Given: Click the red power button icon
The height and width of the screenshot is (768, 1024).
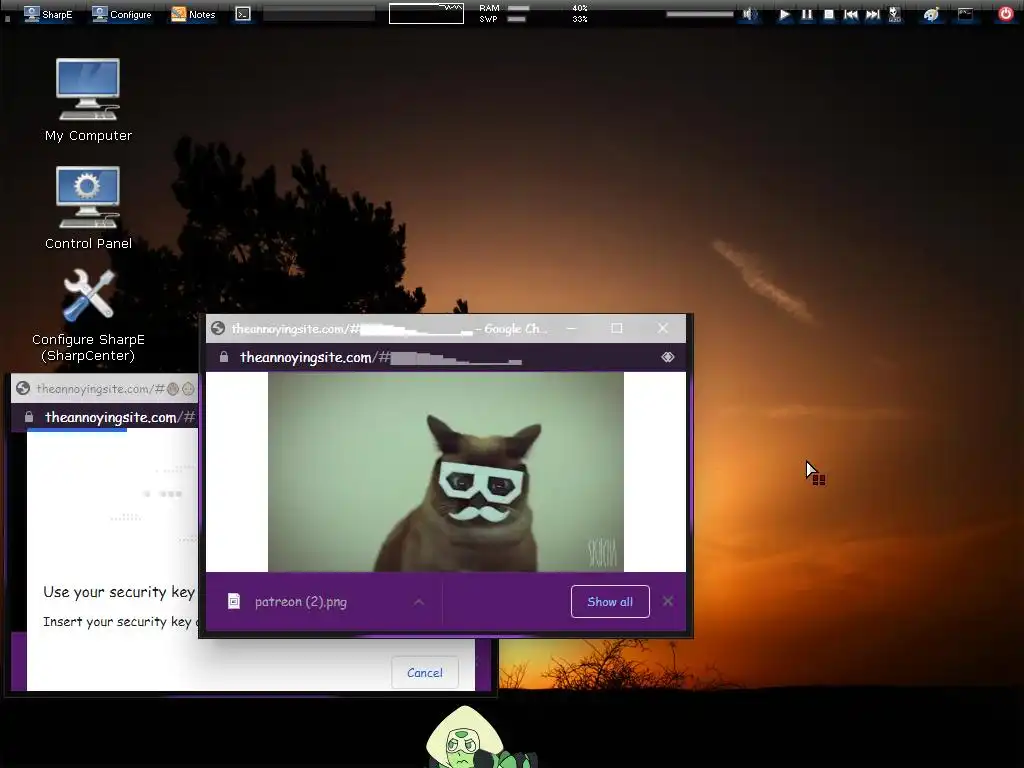Looking at the screenshot, I should 1006,14.
